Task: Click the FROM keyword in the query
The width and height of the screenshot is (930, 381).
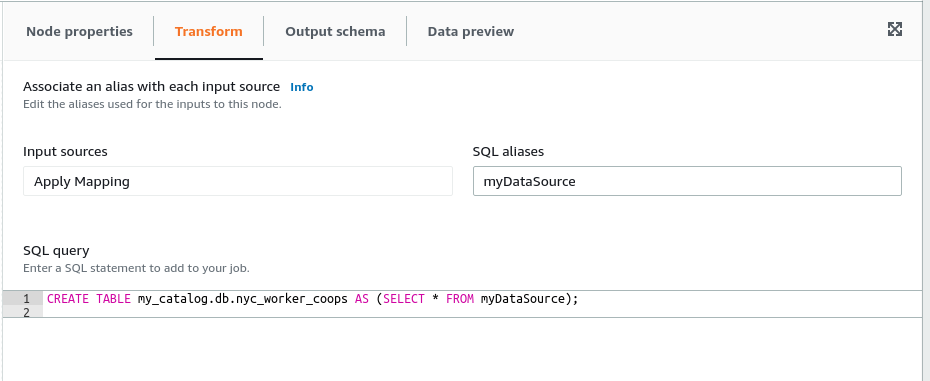Action: point(460,299)
